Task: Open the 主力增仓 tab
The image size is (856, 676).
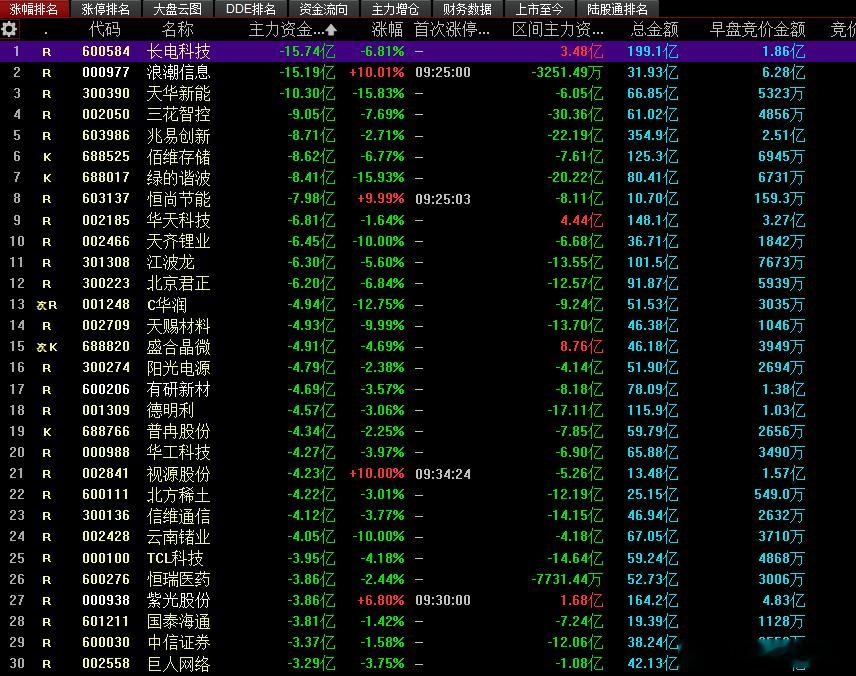Action: pos(395,9)
